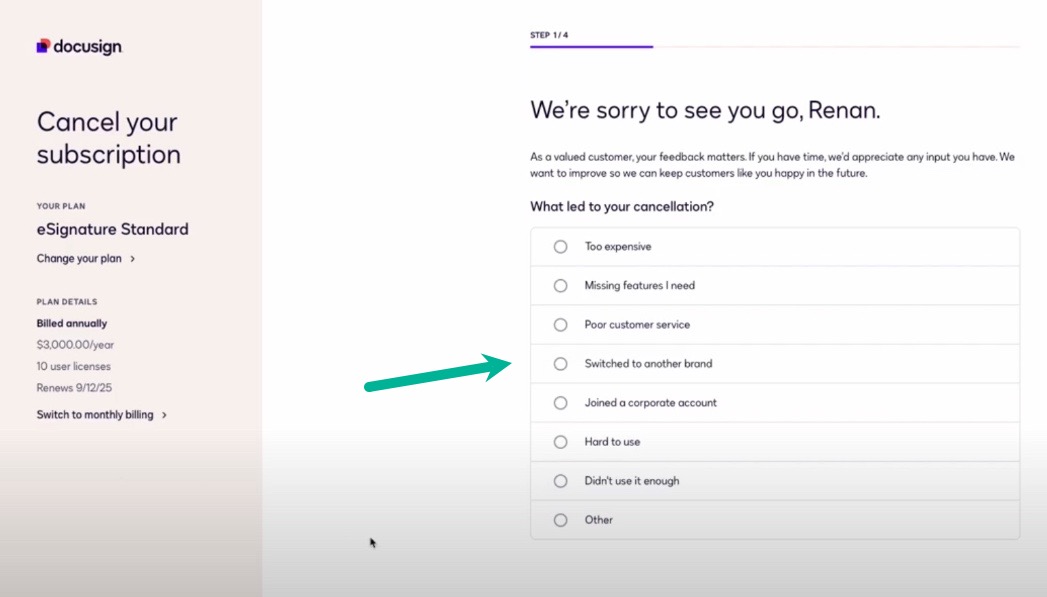This screenshot has width=1047, height=597.
Task: Select the "Other" cancellation reason
Action: 560,519
